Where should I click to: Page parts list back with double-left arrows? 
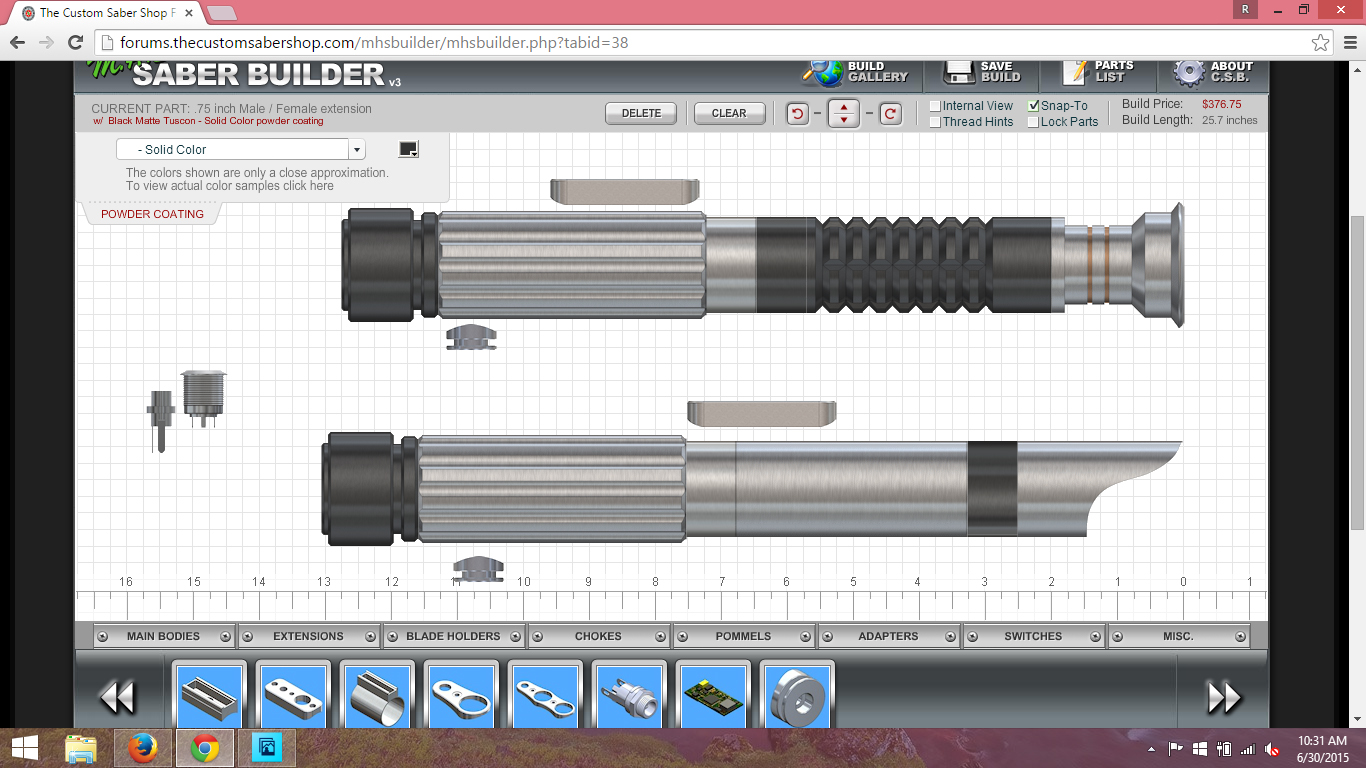tap(118, 697)
